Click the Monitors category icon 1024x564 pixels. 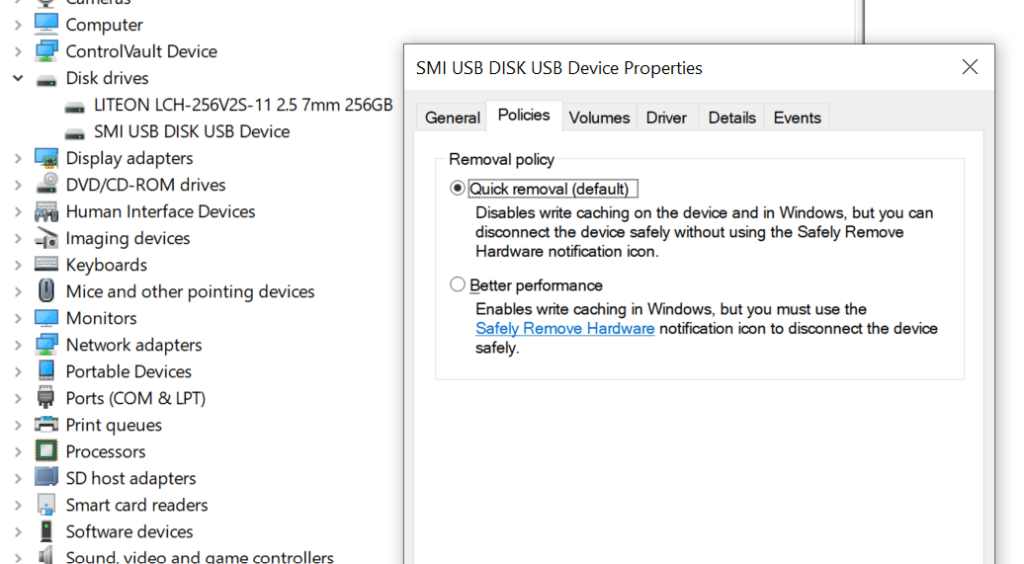pyautogui.click(x=46, y=318)
